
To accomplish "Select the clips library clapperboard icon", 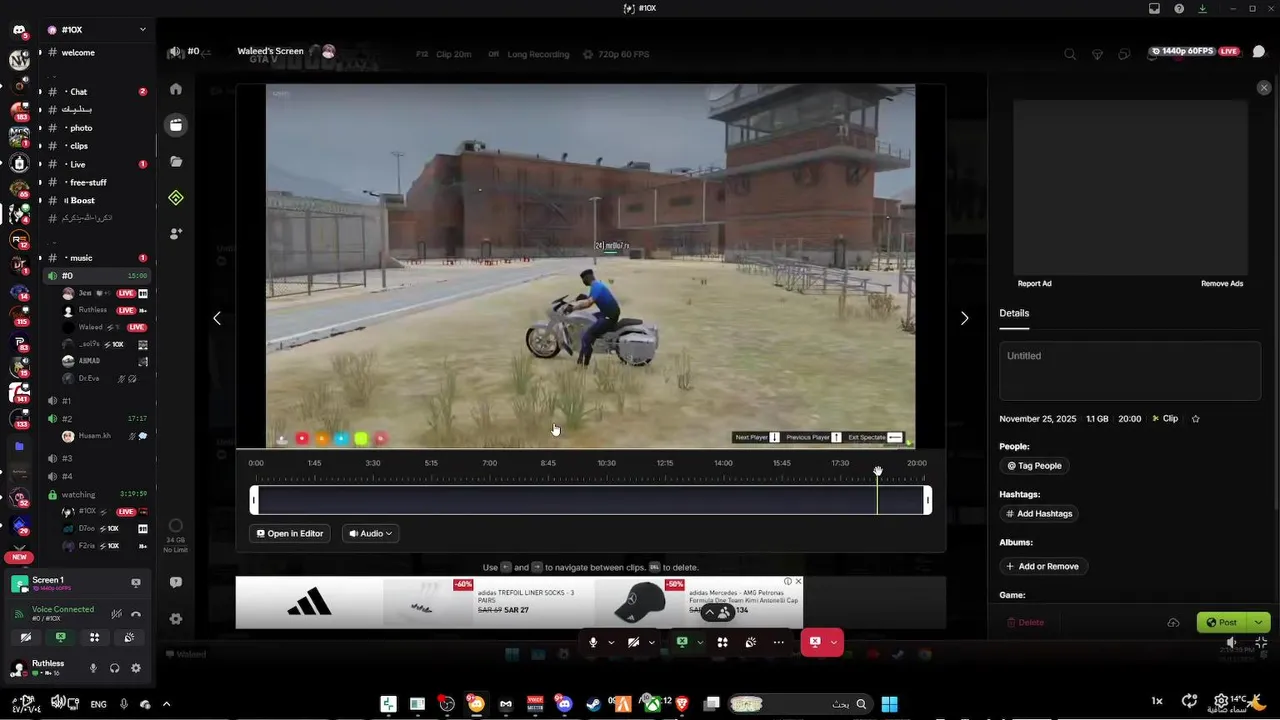I will pyautogui.click(x=176, y=125).
